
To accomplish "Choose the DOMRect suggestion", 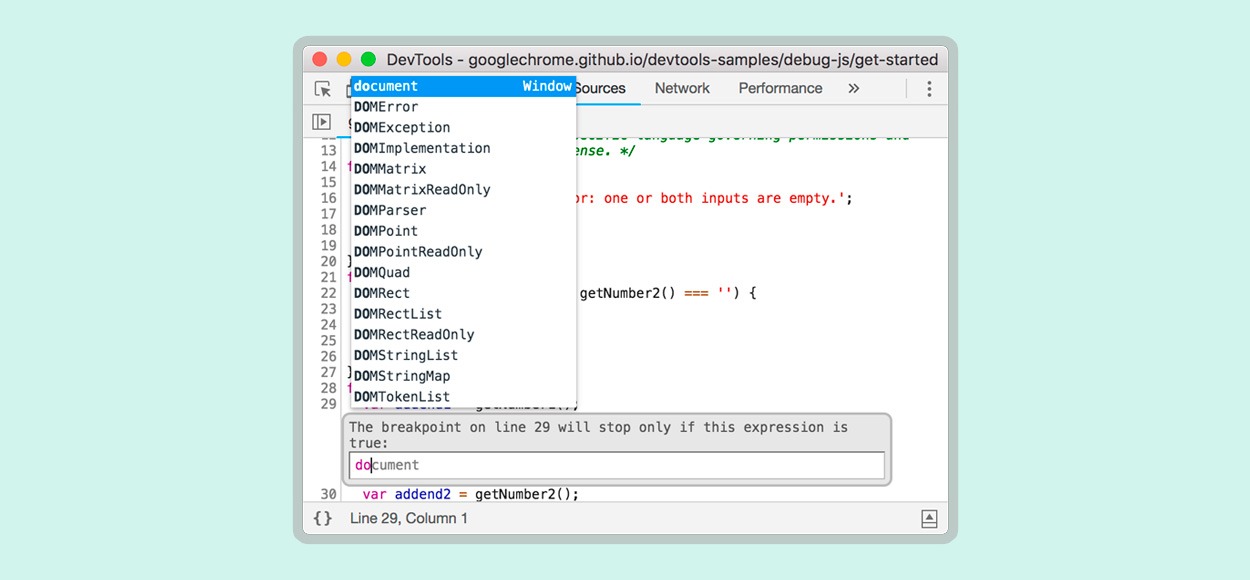I will pyautogui.click(x=463, y=293).
